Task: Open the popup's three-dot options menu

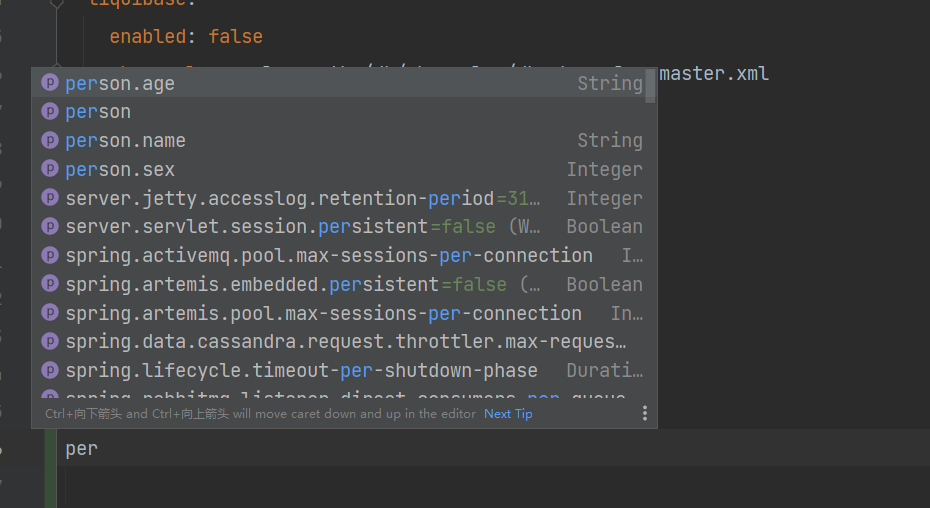Action: pyautogui.click(x=645, y=413)
